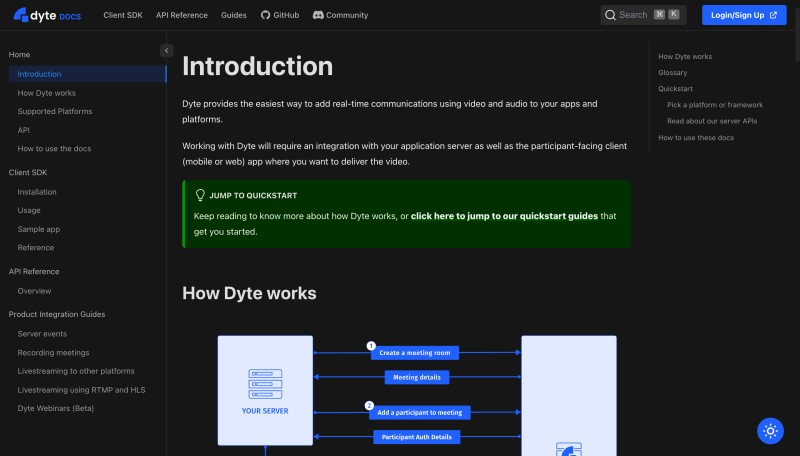This screenshot has height=456, width=800.
Task: Open Recording meetings guide in sidebar
Action: click(53, 353)
